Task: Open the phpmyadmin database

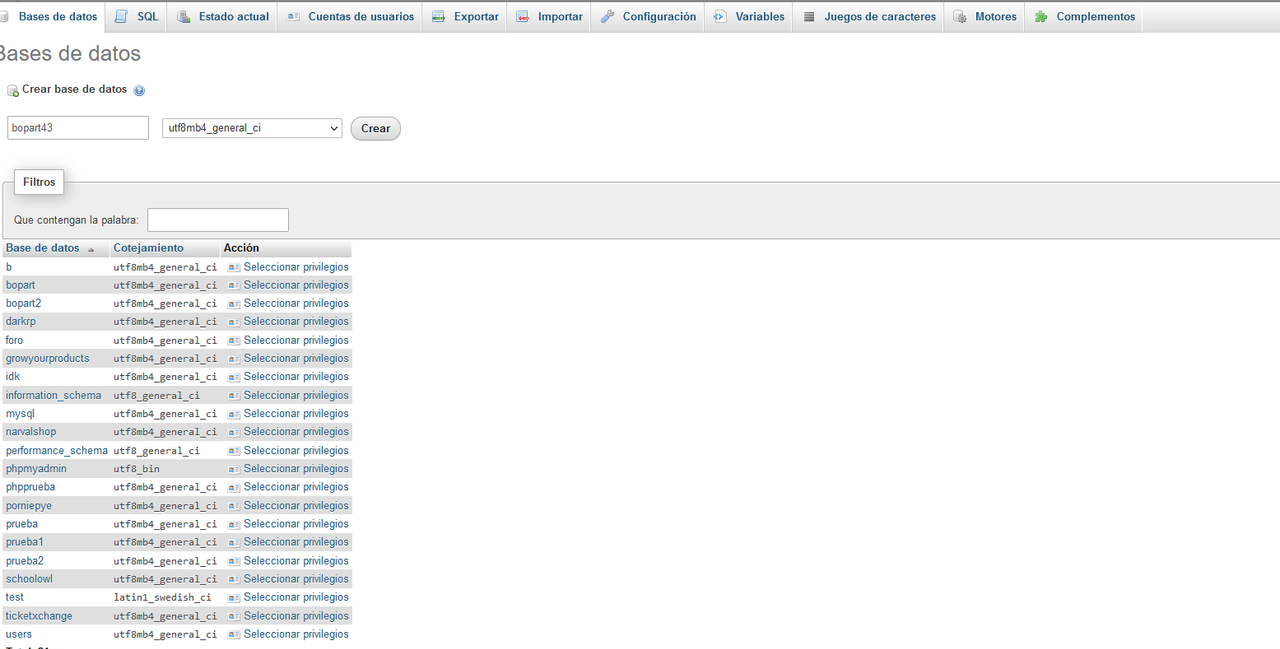Action: tap(36, 468)
